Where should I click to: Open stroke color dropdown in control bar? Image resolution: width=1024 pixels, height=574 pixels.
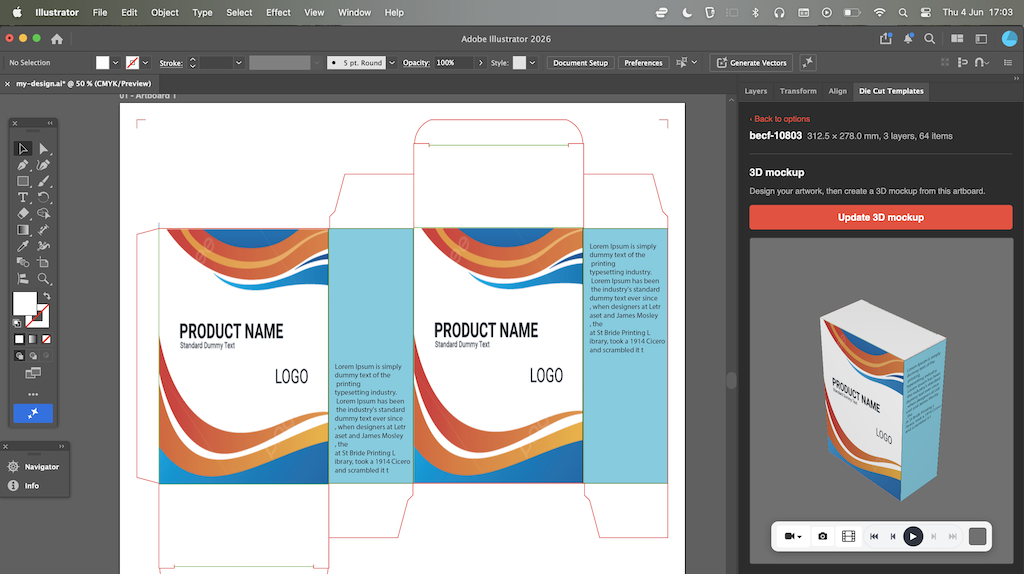click(x=146, y=63)
